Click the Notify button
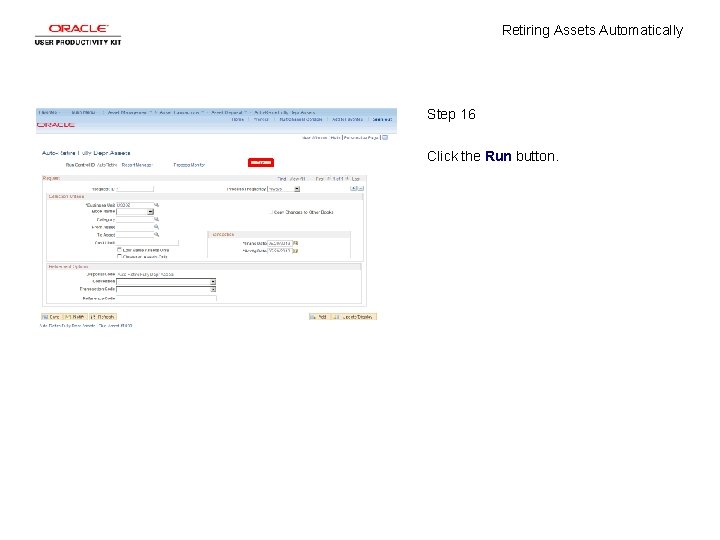The height and width of the screenshot is (540, 720). pos(75,317)
